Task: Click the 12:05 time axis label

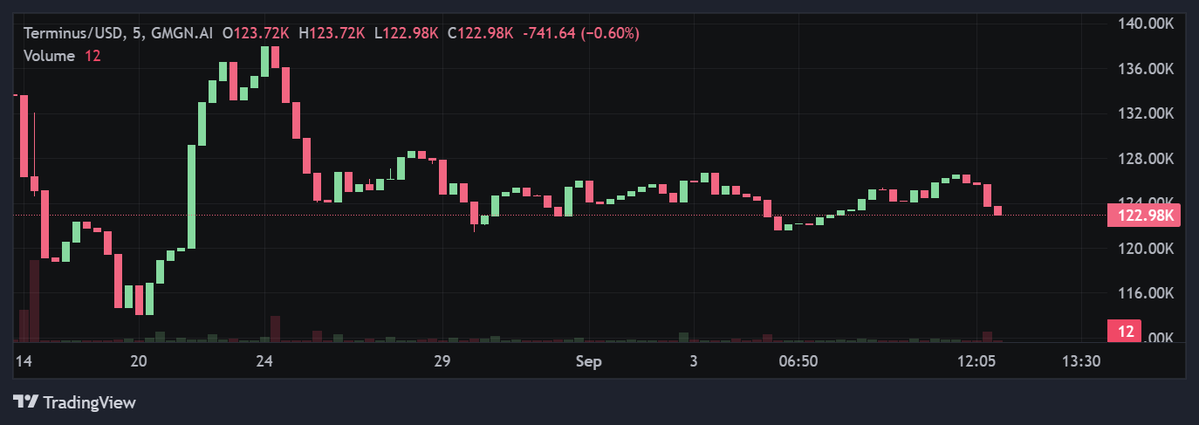Action: [x=976, y=360]
